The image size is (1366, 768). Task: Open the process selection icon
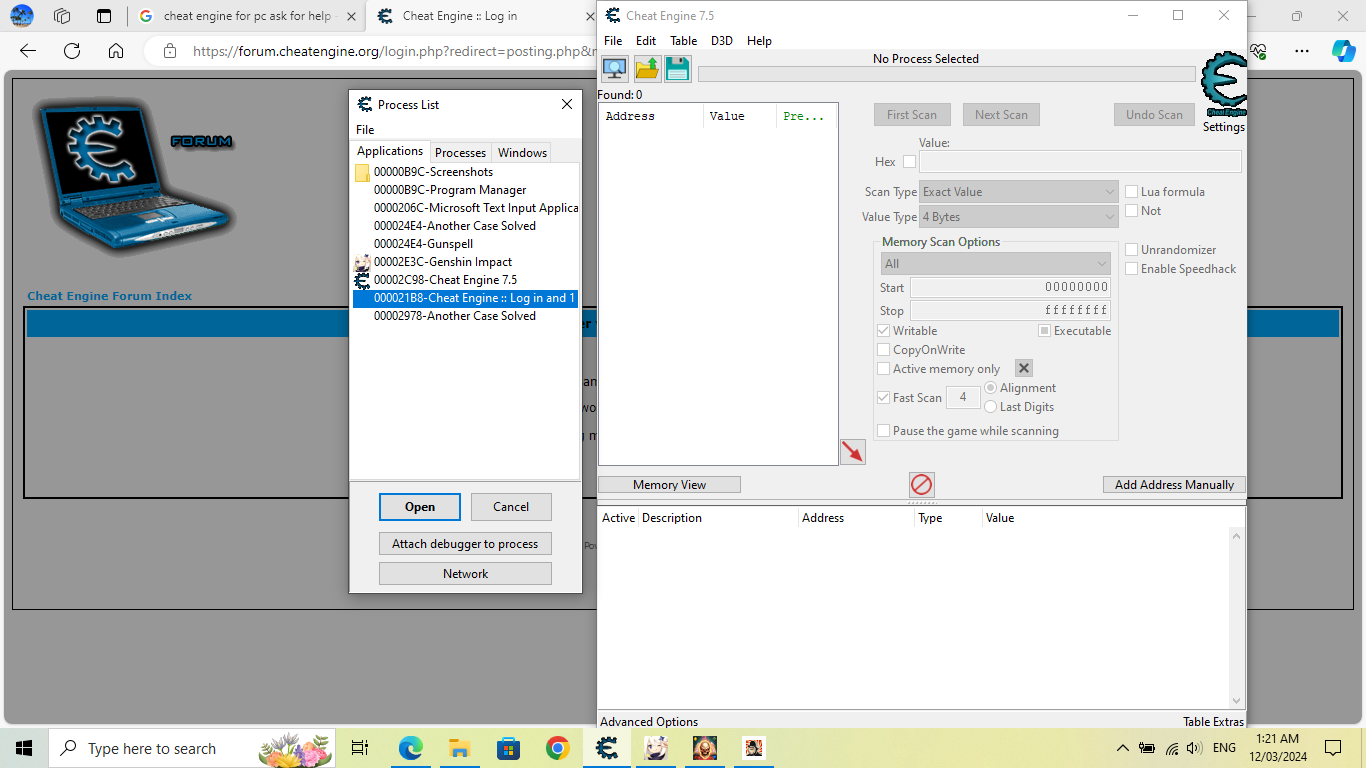tap(614, 68)
